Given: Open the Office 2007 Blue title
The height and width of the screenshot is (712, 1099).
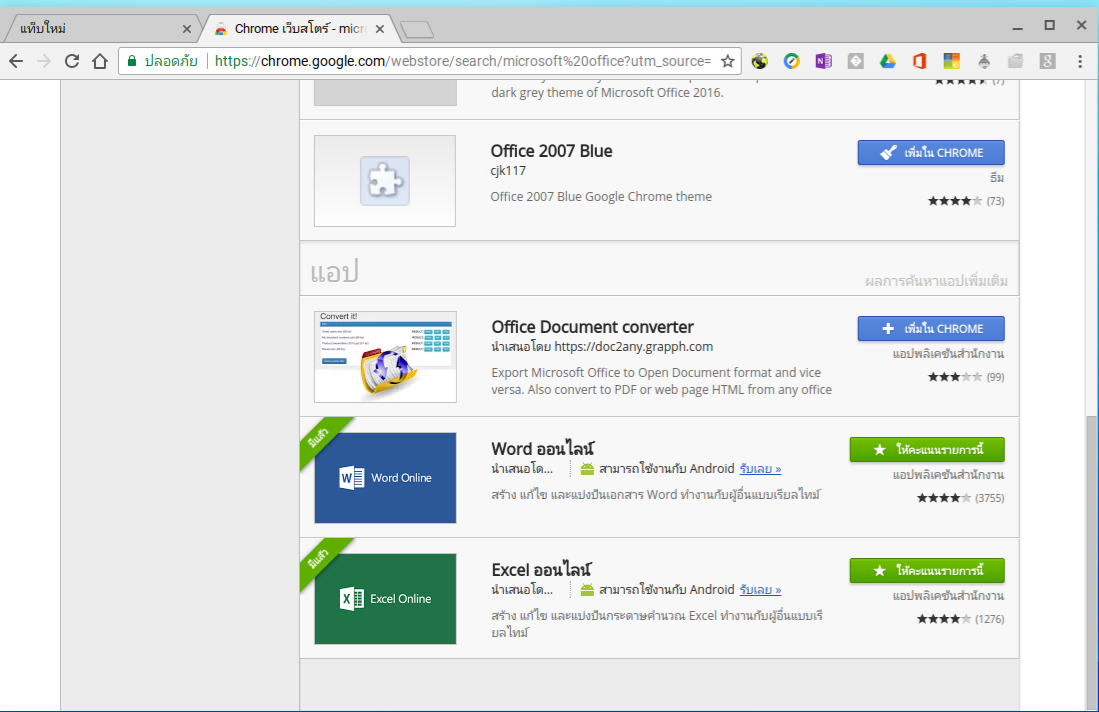Looking at the screenshot, I should 552,151.
